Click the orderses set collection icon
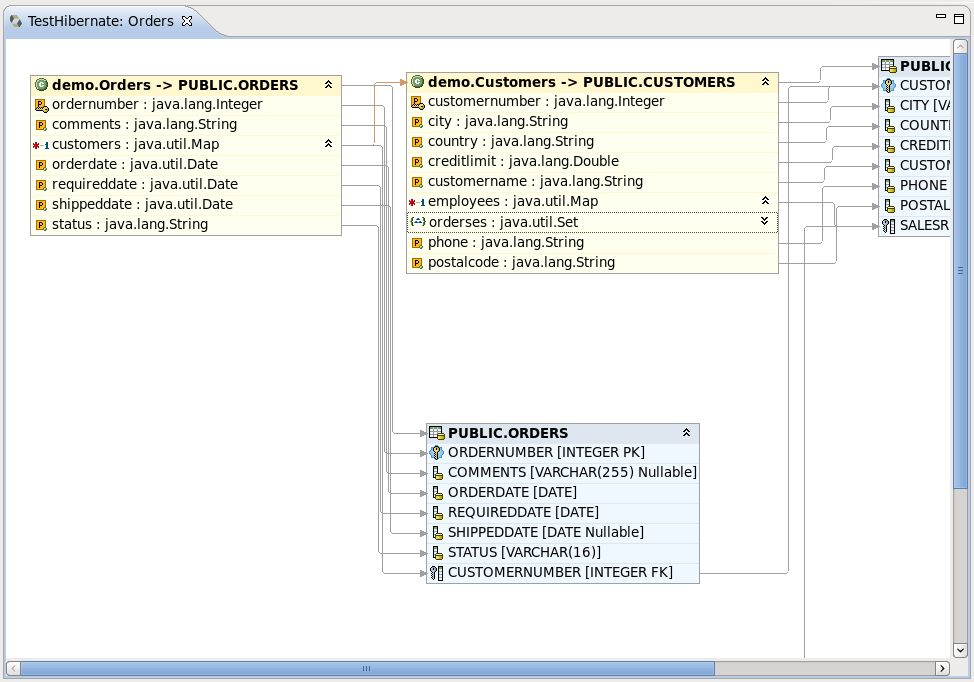This screenshot has width=974, height=682. coord(418,222)
